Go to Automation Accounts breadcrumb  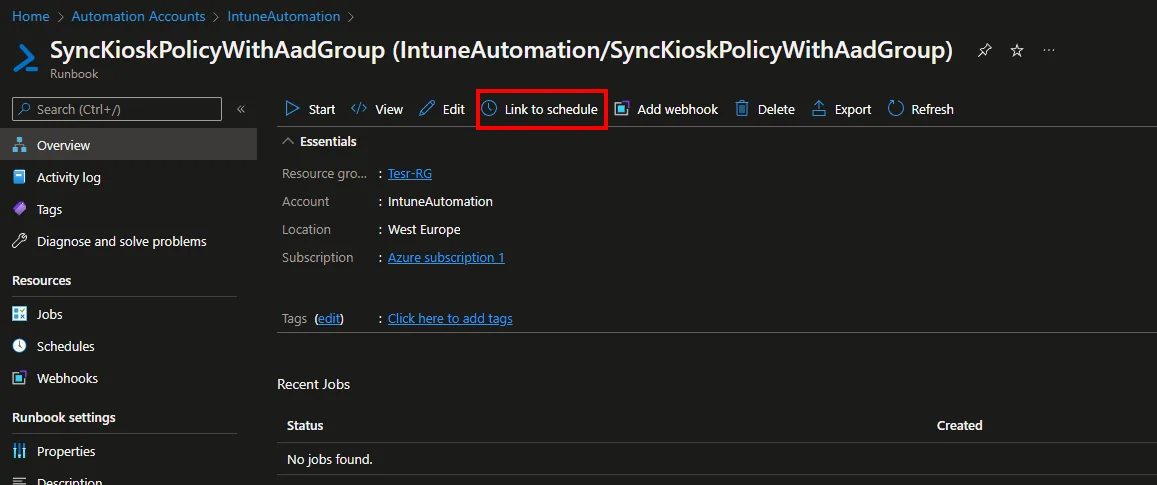click(138, 16)
